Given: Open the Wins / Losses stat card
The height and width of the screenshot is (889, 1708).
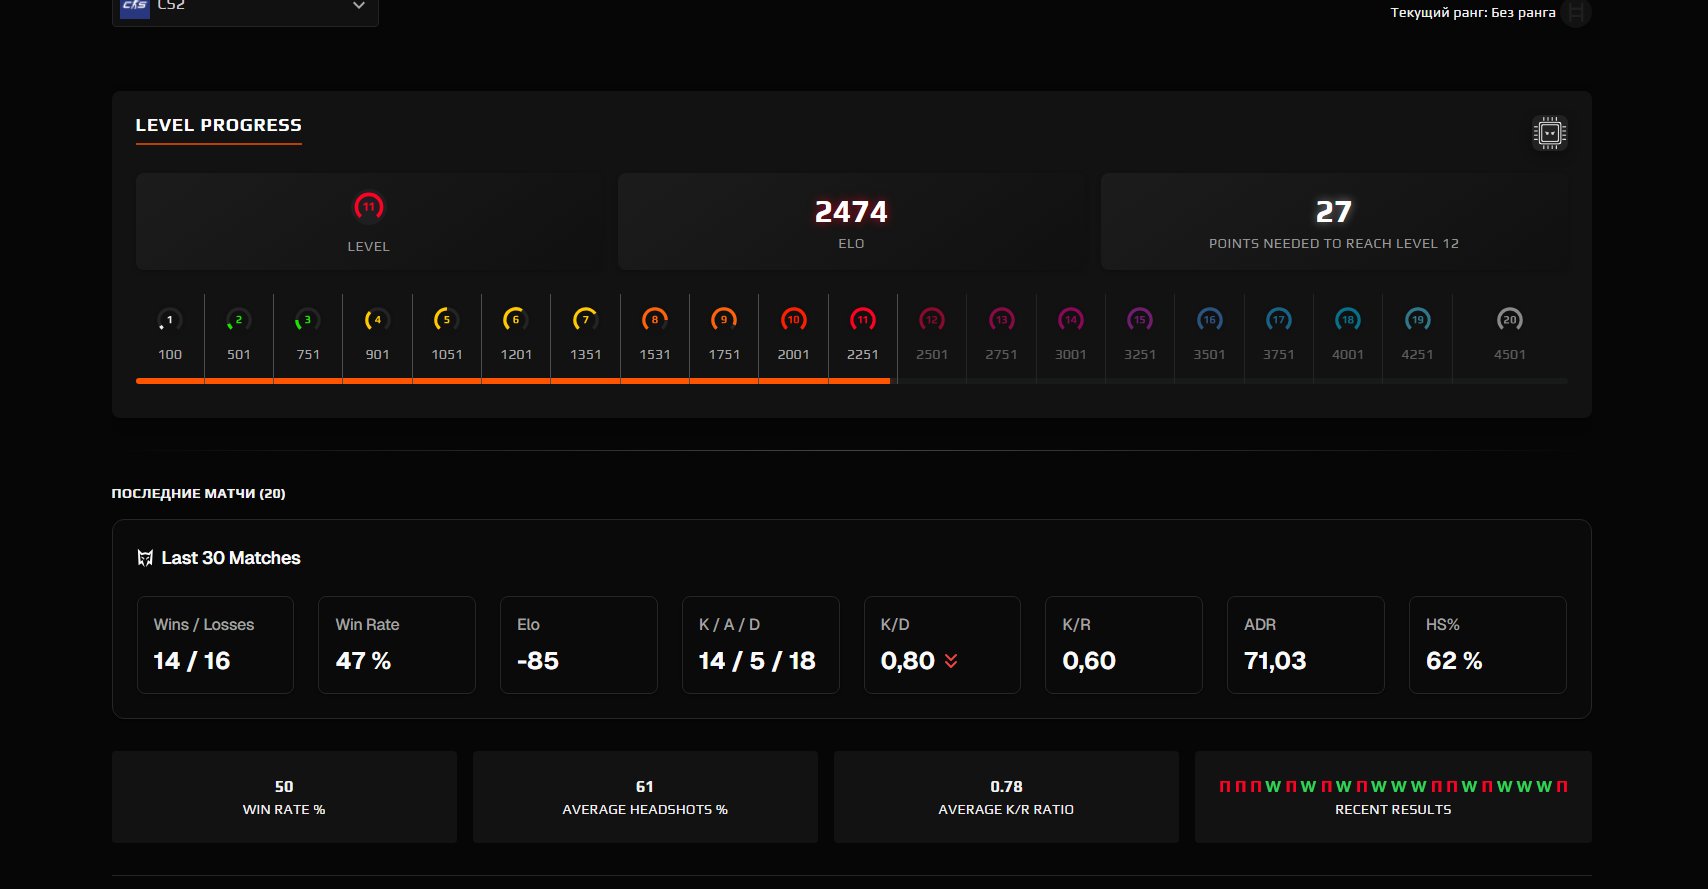Looking at the screenshot, I should (x=215, y=645).
